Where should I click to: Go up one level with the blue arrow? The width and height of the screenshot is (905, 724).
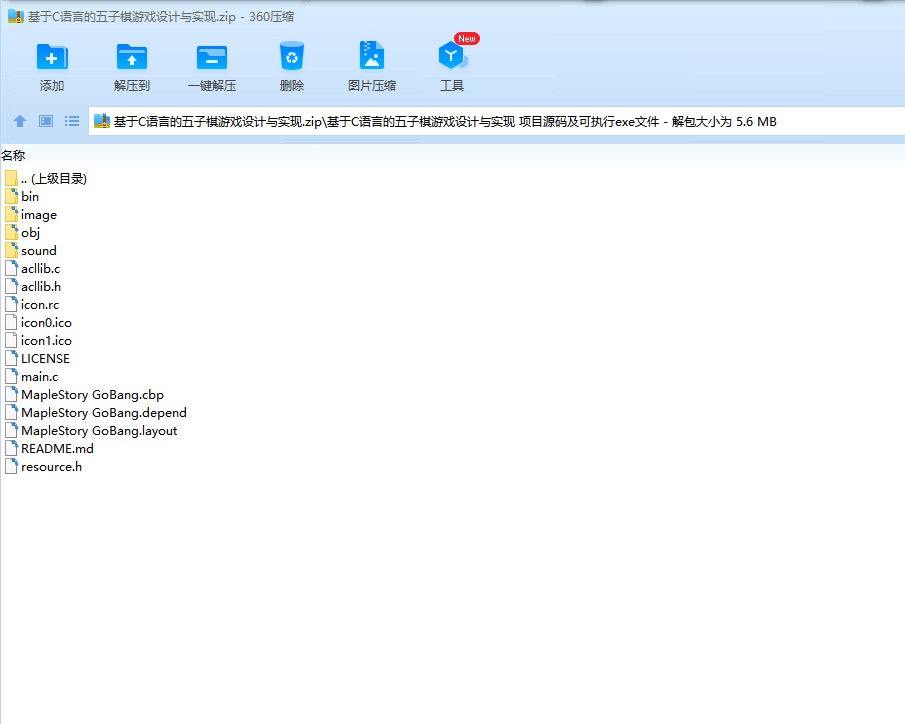(x=20, y=121)
